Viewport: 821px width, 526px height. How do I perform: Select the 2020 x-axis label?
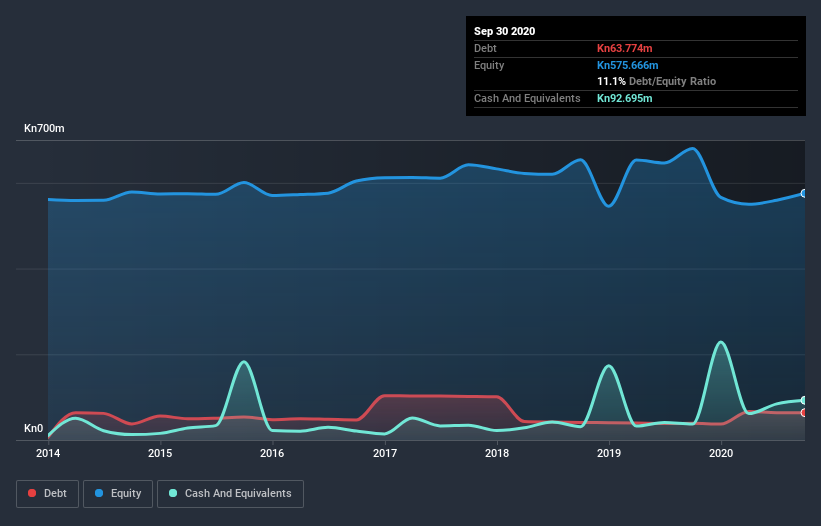pos(721,453)
